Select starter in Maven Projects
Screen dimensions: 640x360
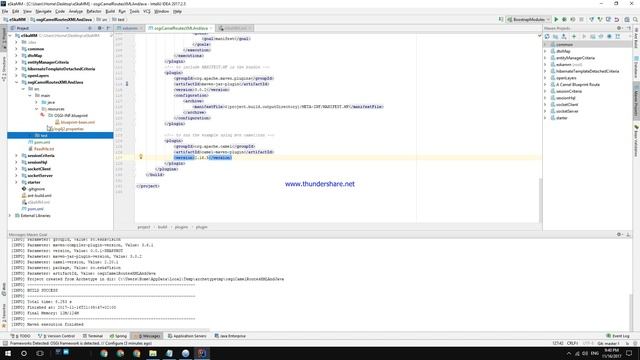[562, 118]
